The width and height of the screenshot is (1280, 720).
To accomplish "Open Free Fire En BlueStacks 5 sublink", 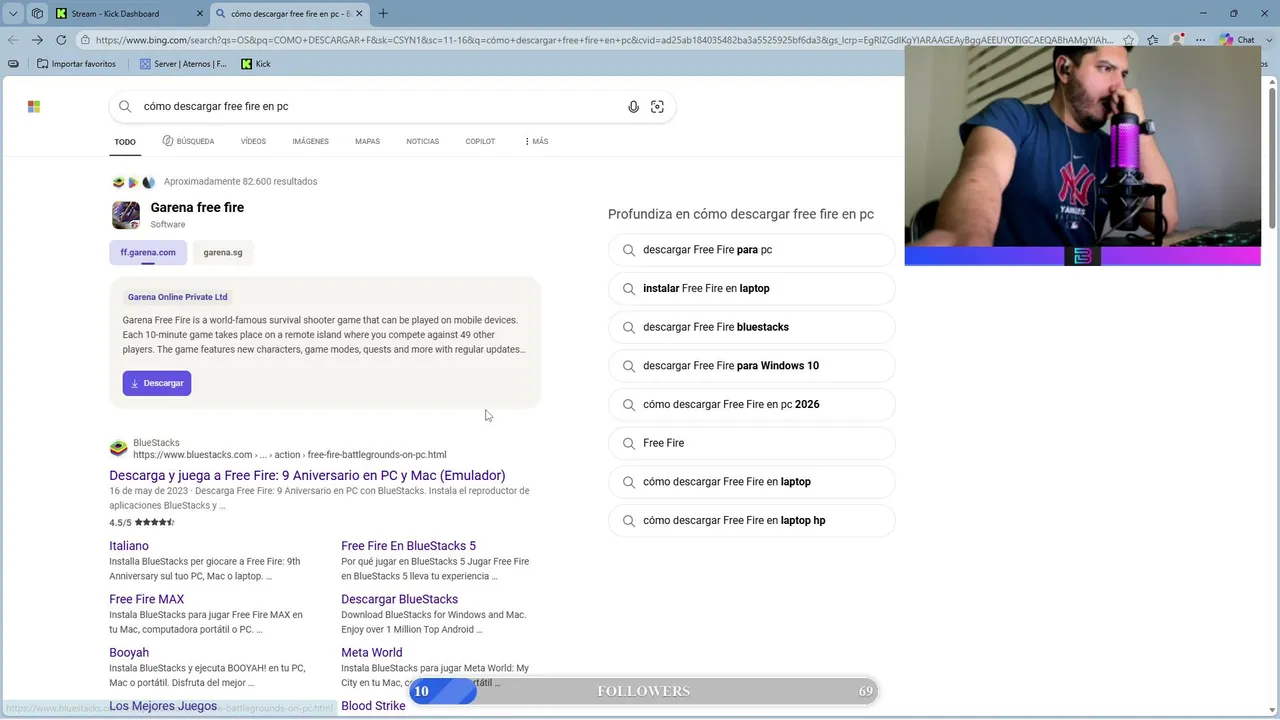I will pyautogui.click(x=408, y=546).
